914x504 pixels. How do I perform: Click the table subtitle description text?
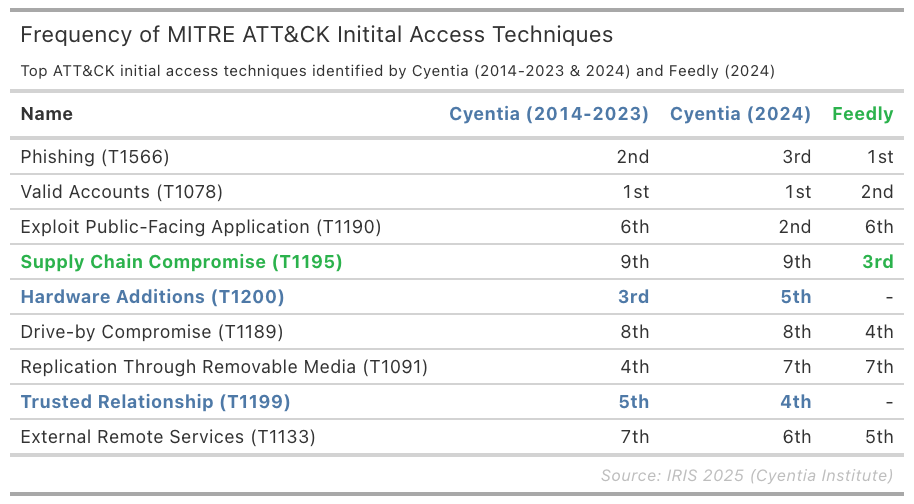click(397, 71)
